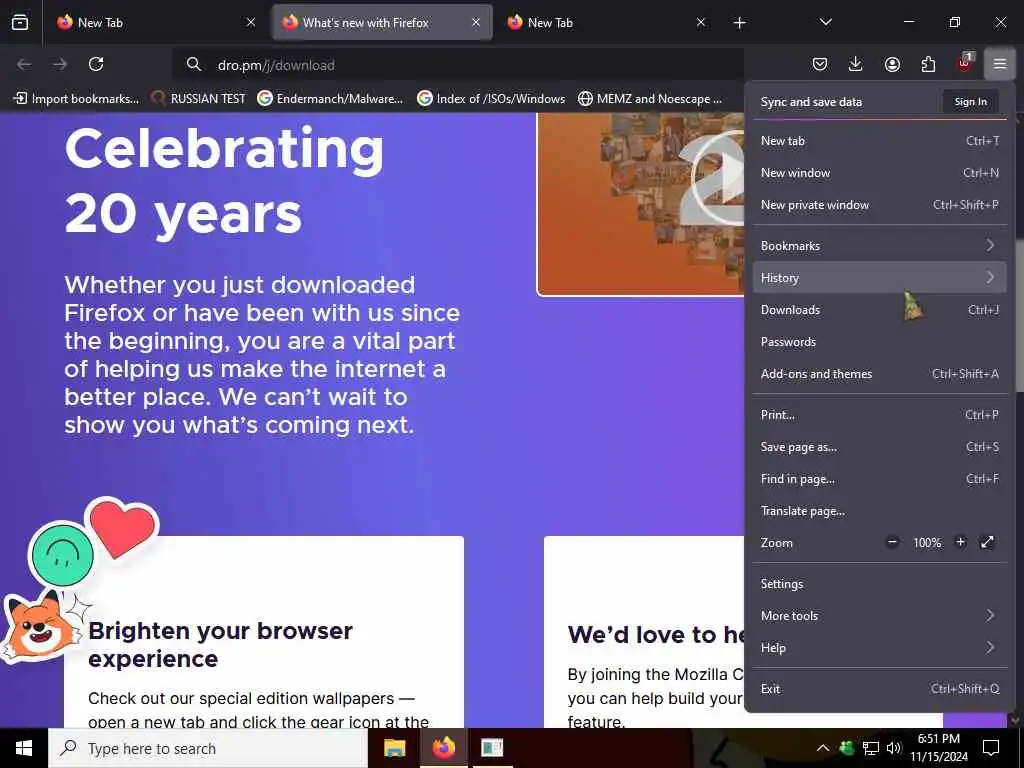The height and width of the screenshot is (768, 1024).
Task: Click the dro.pm address bar field
Action: pyautogui.click(x=457, y=65)
